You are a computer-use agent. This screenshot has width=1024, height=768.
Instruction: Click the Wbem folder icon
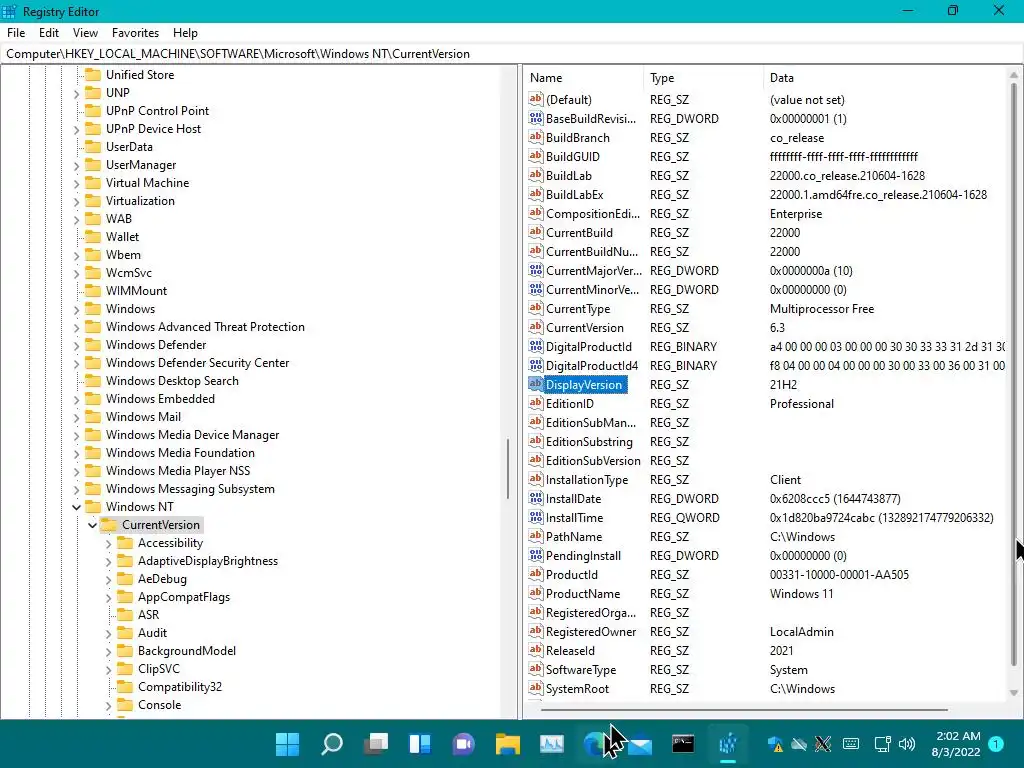tap(93, 254)
